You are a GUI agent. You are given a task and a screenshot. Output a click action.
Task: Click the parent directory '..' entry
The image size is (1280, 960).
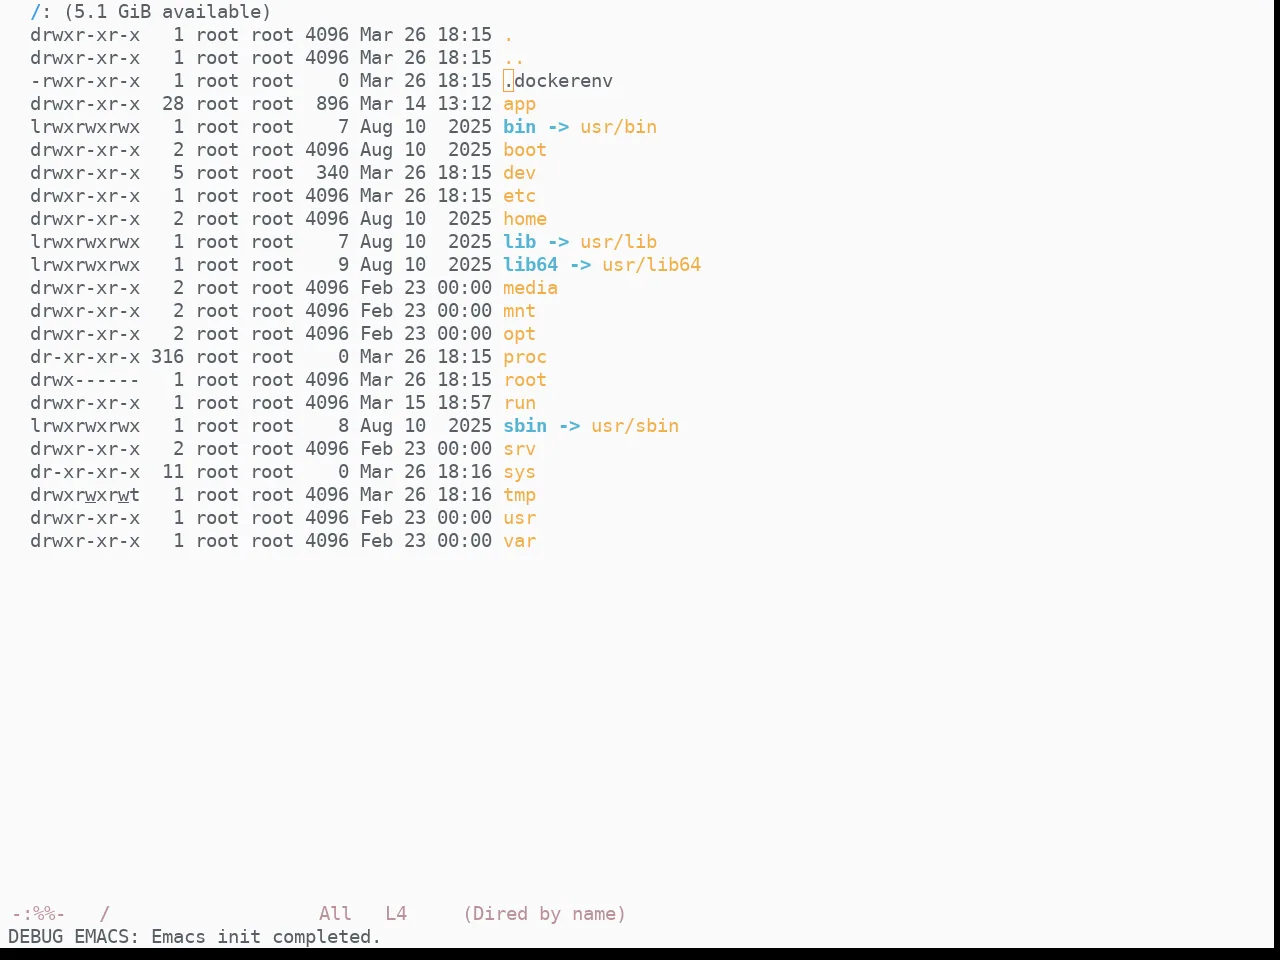[514, 58]
